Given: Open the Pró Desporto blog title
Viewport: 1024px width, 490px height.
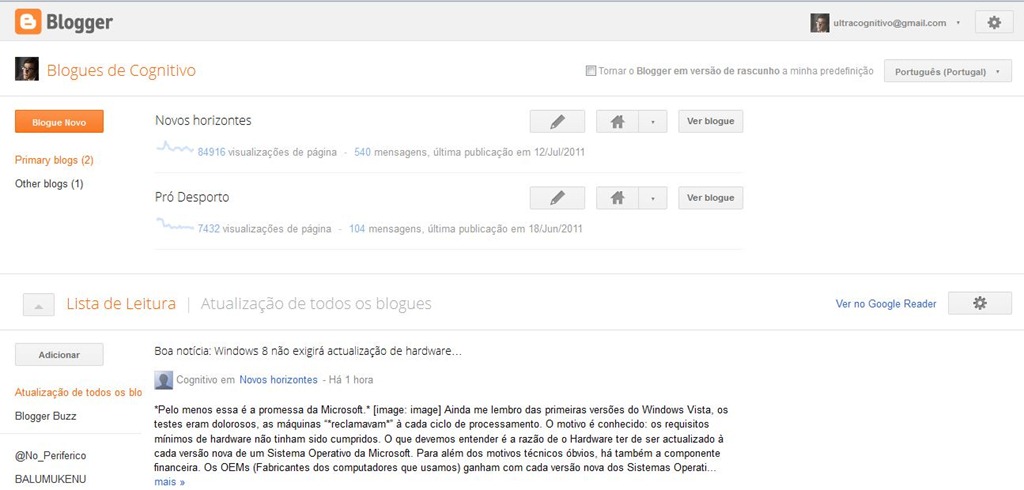Looking at the screenshot, I should click(192, 197).
